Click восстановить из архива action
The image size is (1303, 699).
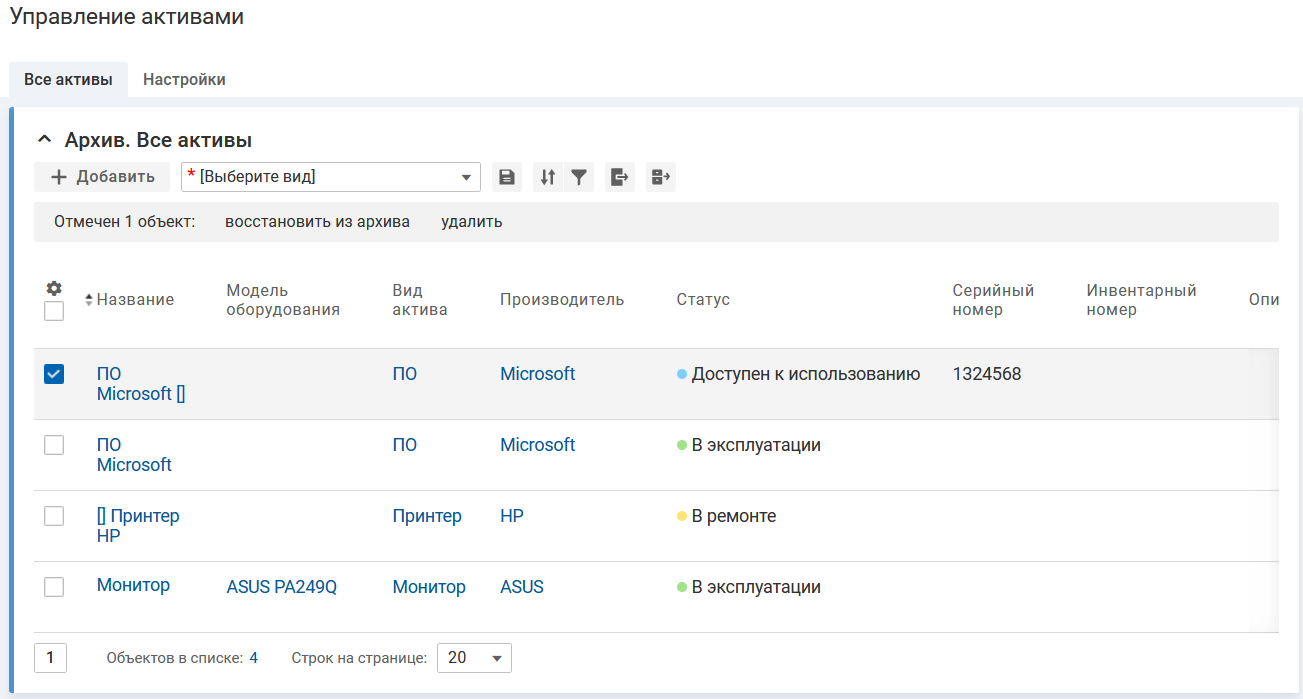(317, 222)
